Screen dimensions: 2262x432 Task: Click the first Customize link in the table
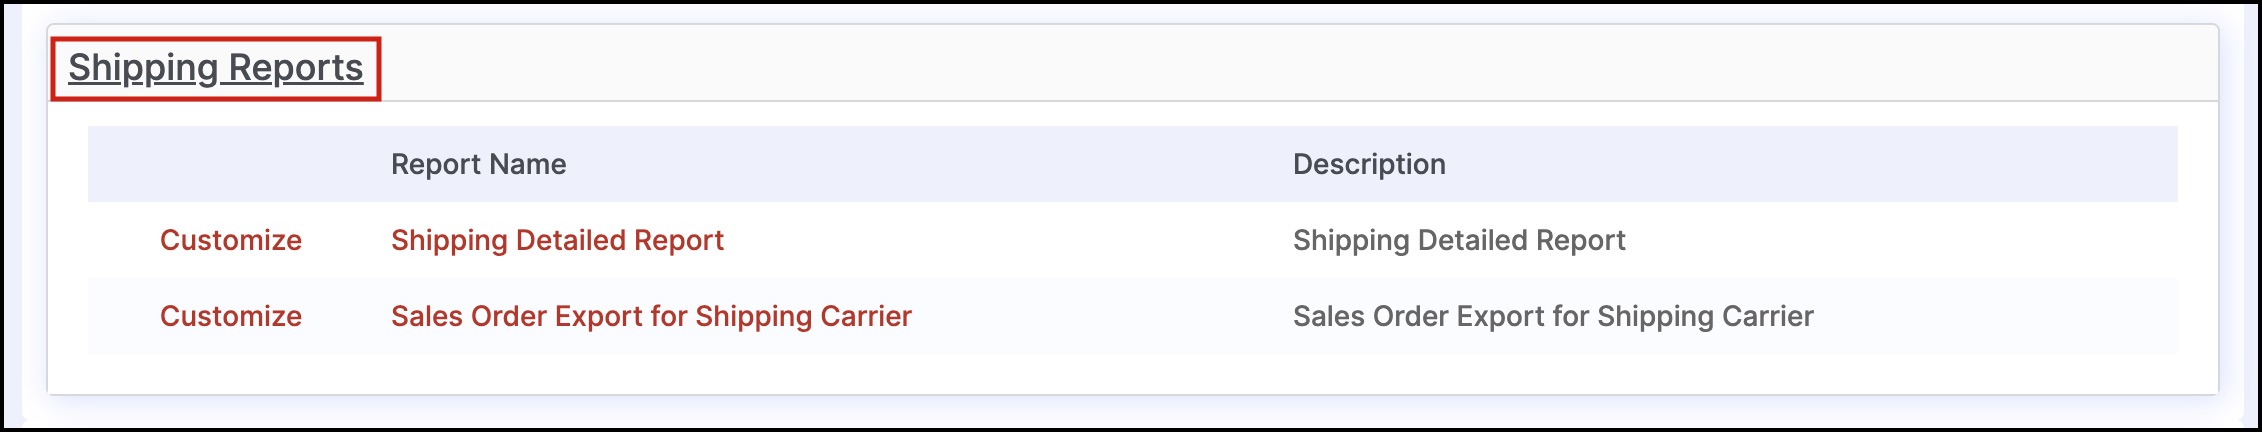[231, 240]
